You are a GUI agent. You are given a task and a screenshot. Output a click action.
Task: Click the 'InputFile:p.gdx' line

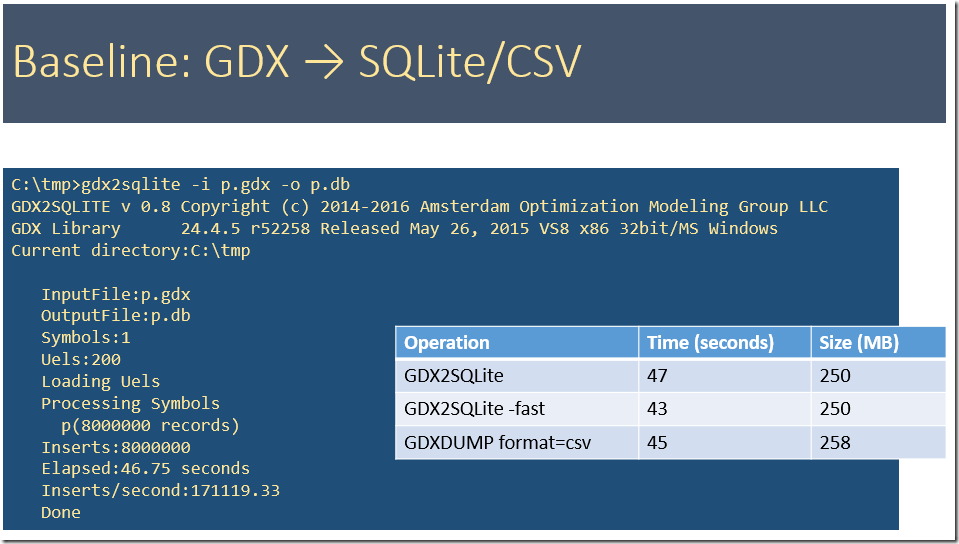click(x=116, y=294)
